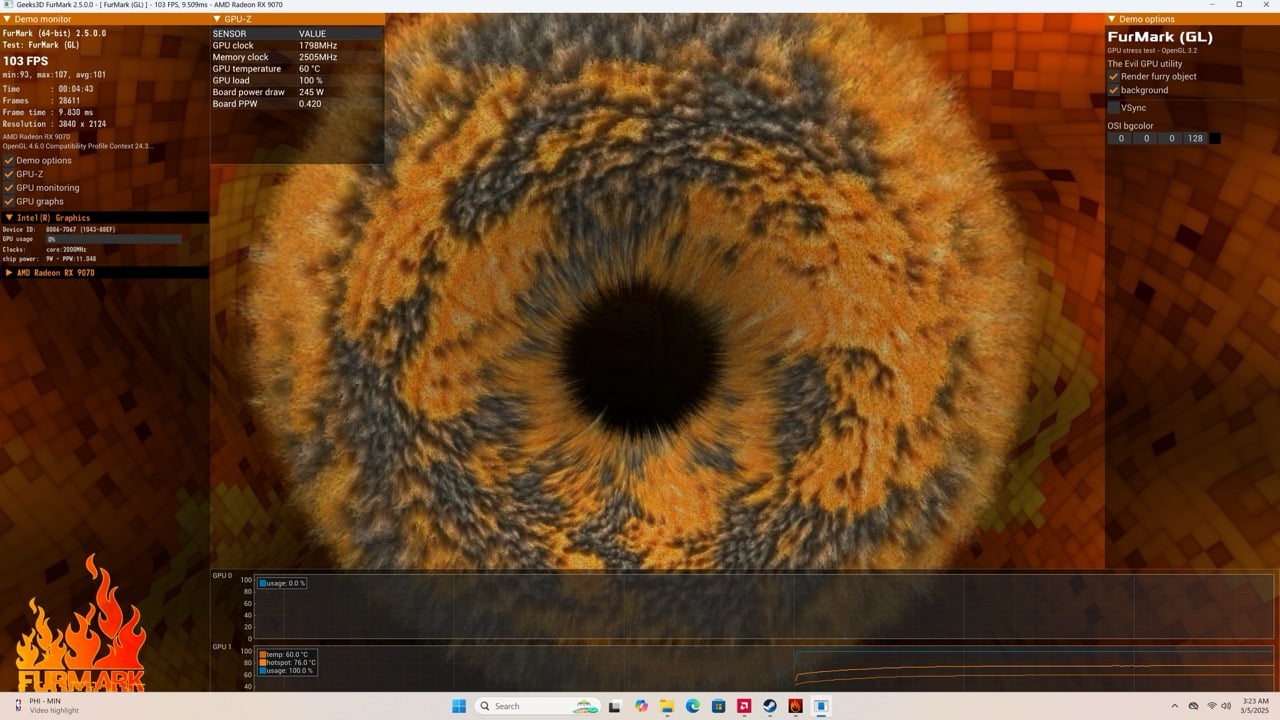Open Steam from the taskbar
Viewport: 1280px width, 720px height.
(770, 706)
